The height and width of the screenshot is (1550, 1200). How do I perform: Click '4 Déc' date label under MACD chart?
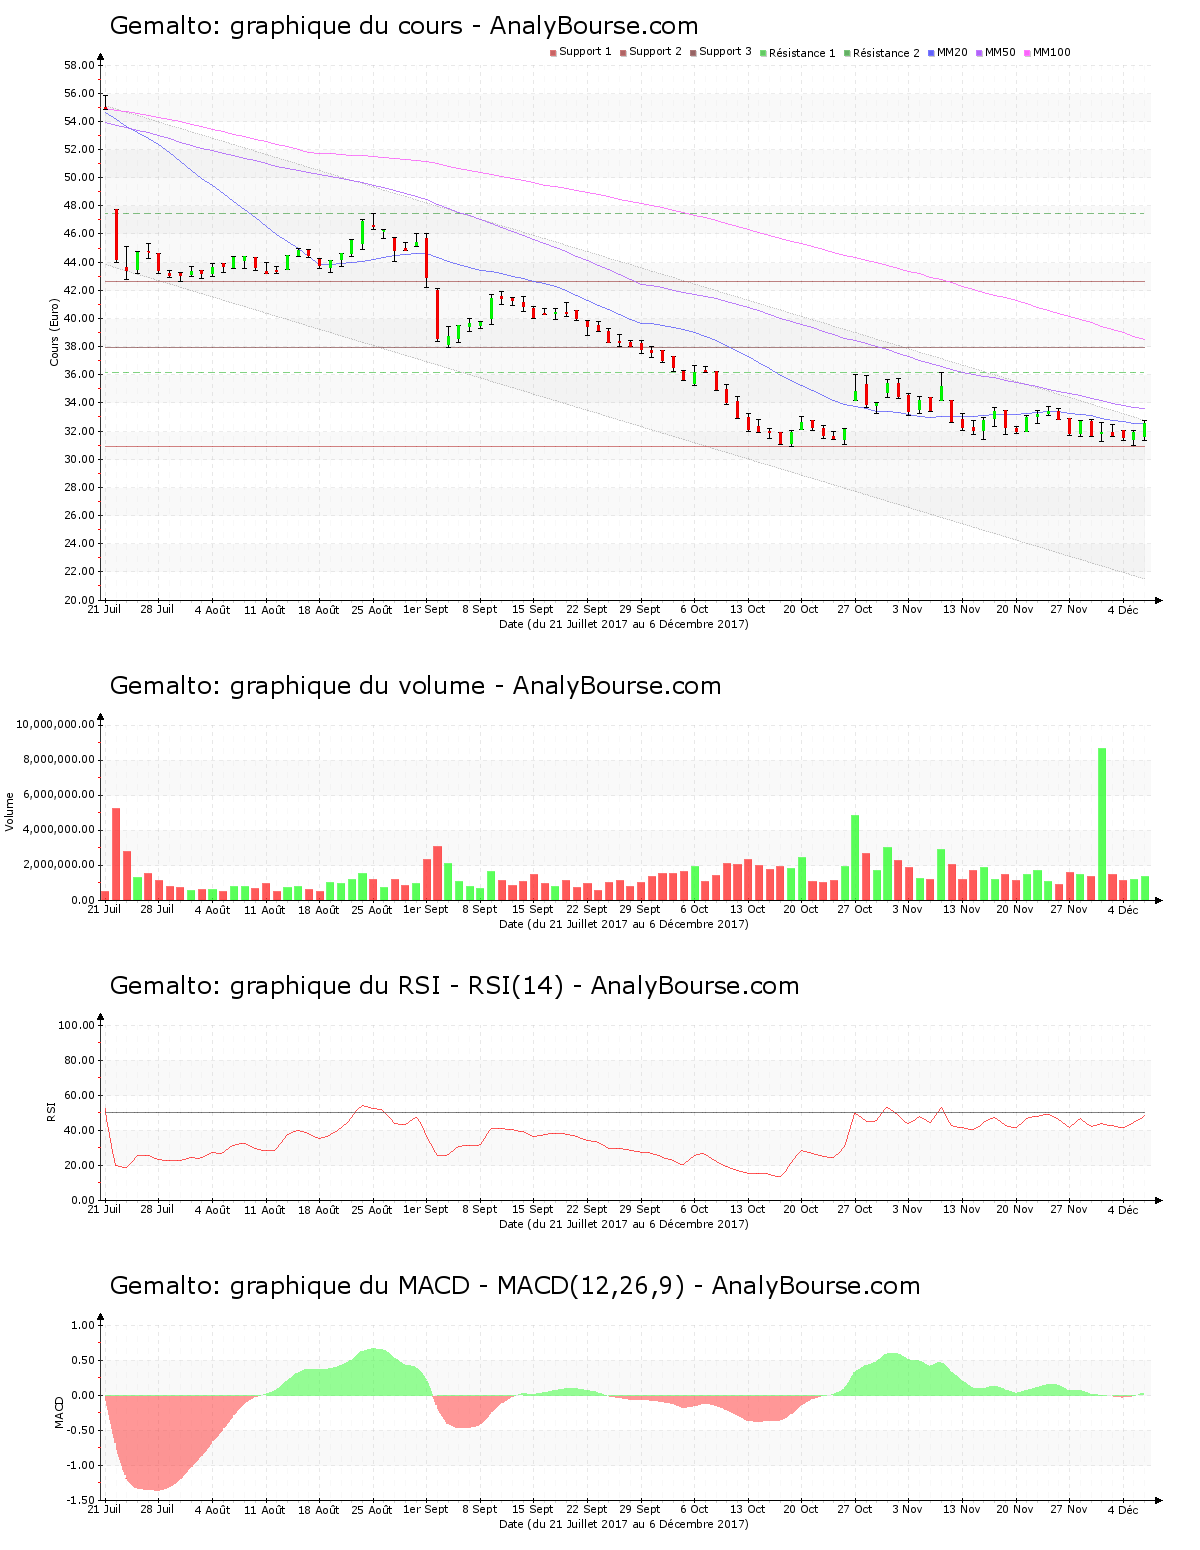[1123, 1509]
